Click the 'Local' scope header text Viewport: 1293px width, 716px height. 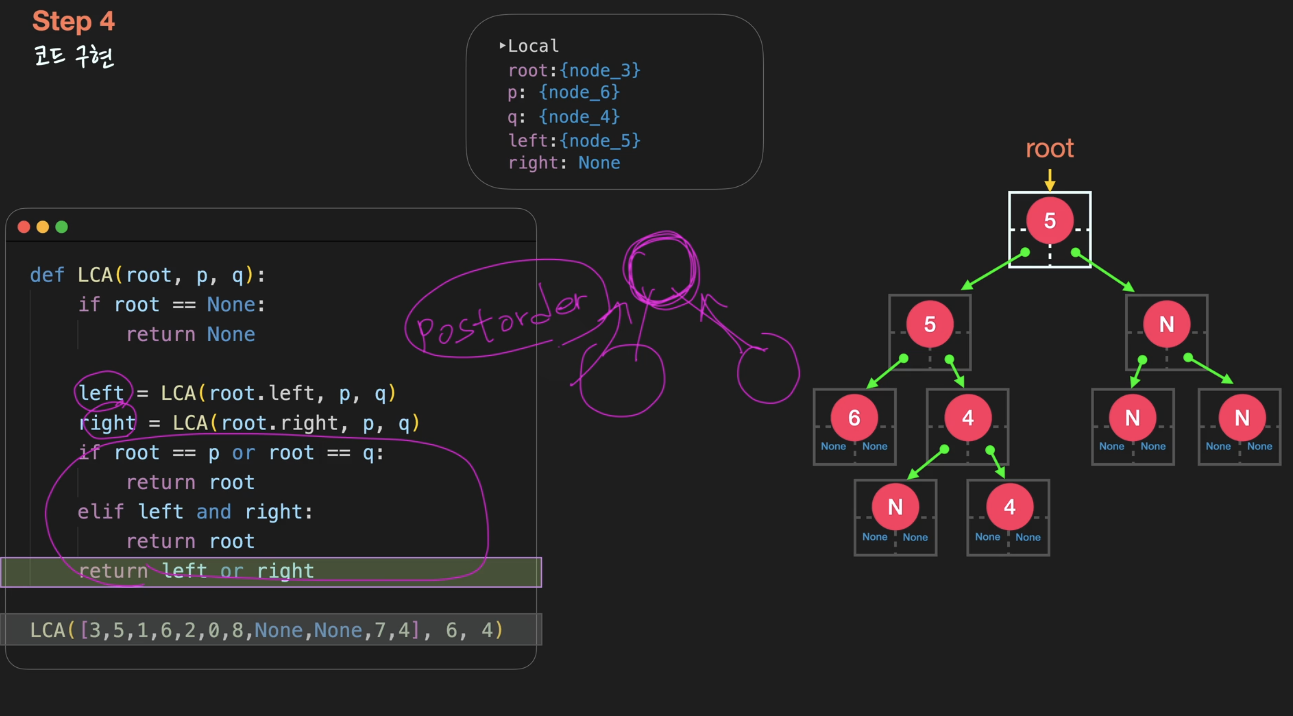(534, 46)
